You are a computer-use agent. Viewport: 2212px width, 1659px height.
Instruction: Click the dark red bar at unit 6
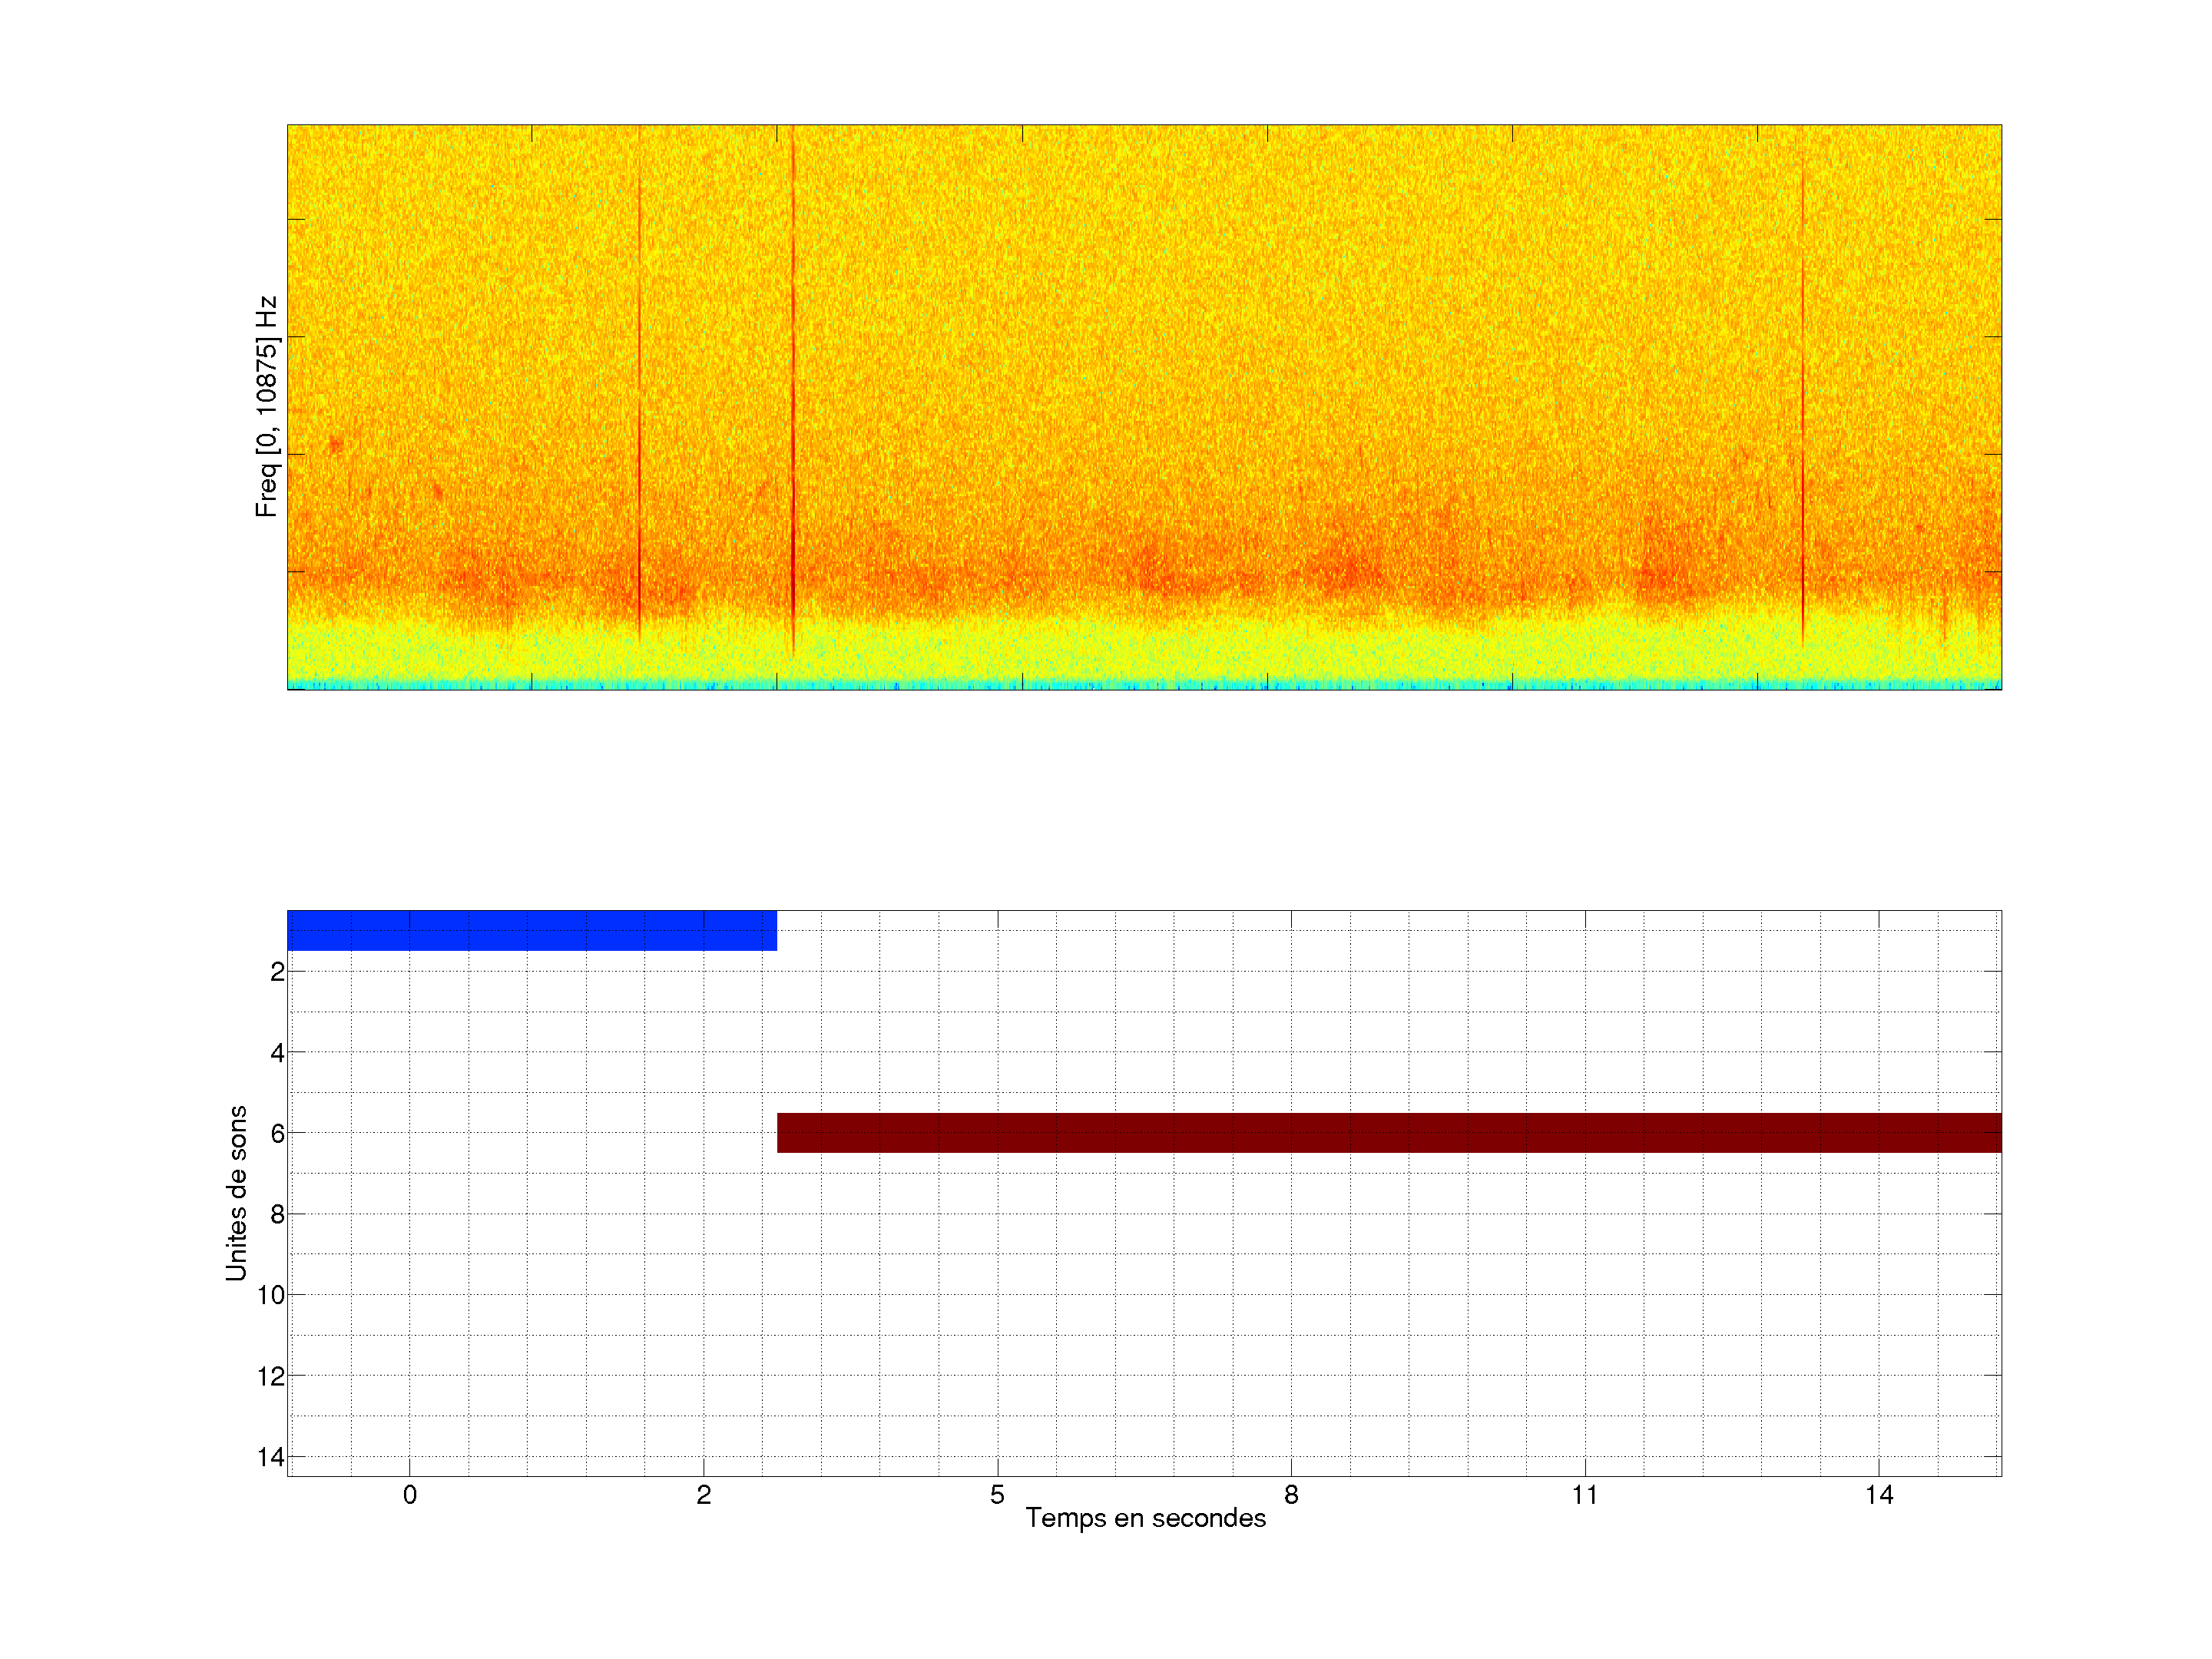point(1388,1132)
